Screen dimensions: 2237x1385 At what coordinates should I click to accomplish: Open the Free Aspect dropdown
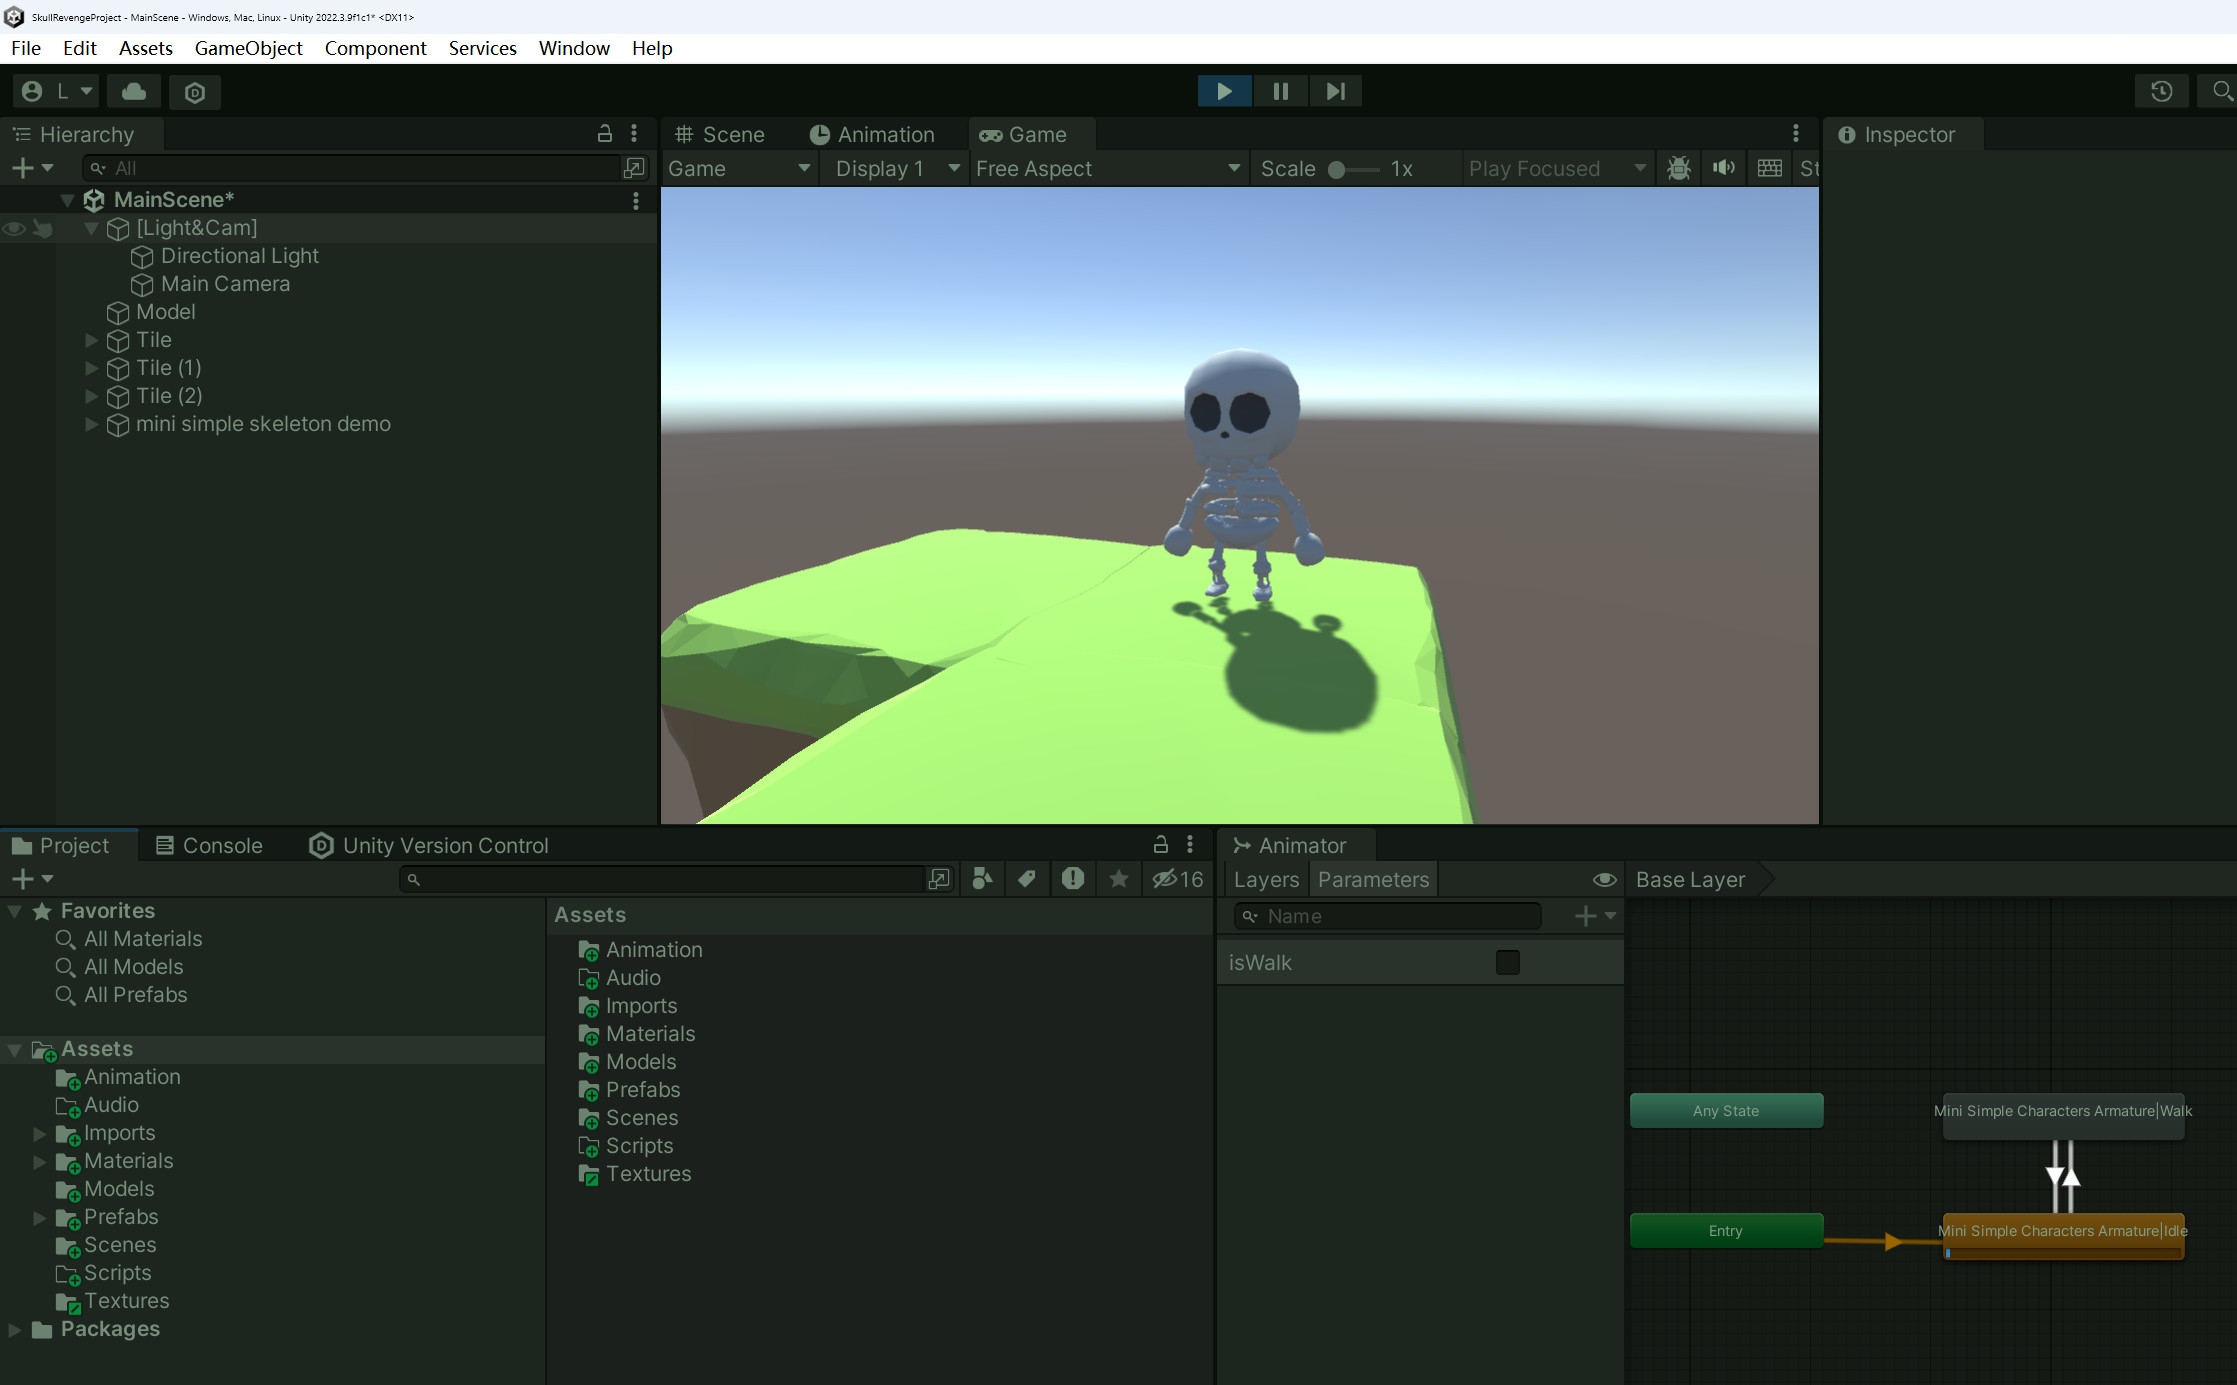(x=1108, y=168)
